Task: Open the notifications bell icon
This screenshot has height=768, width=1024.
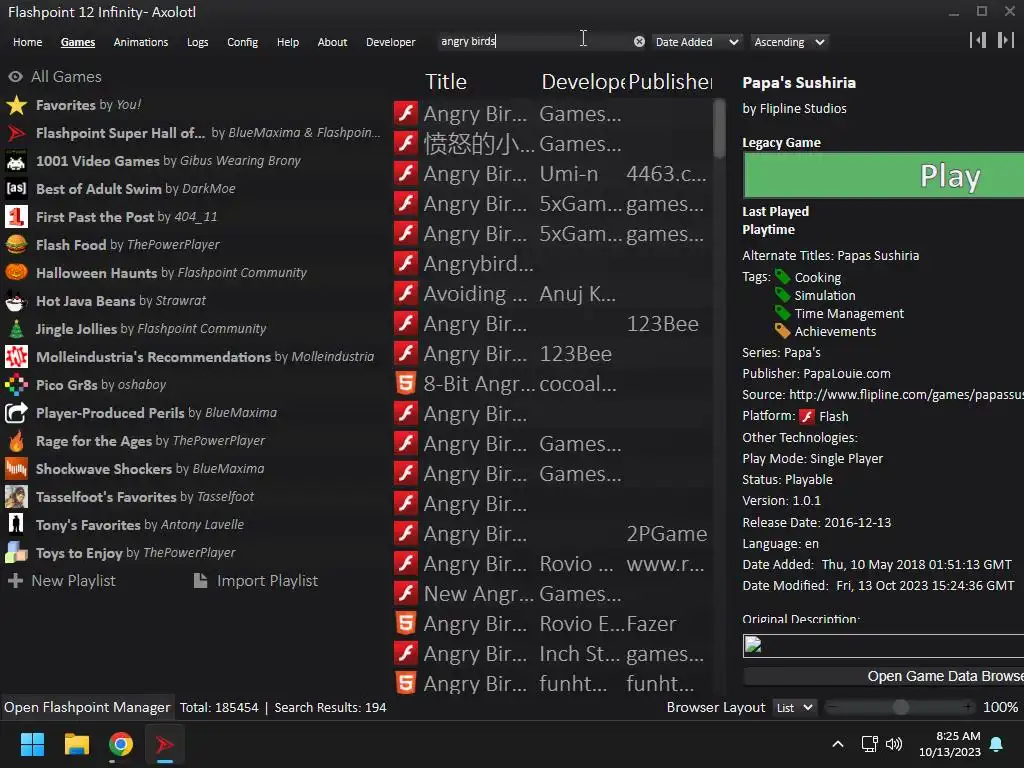Action: 997,744
